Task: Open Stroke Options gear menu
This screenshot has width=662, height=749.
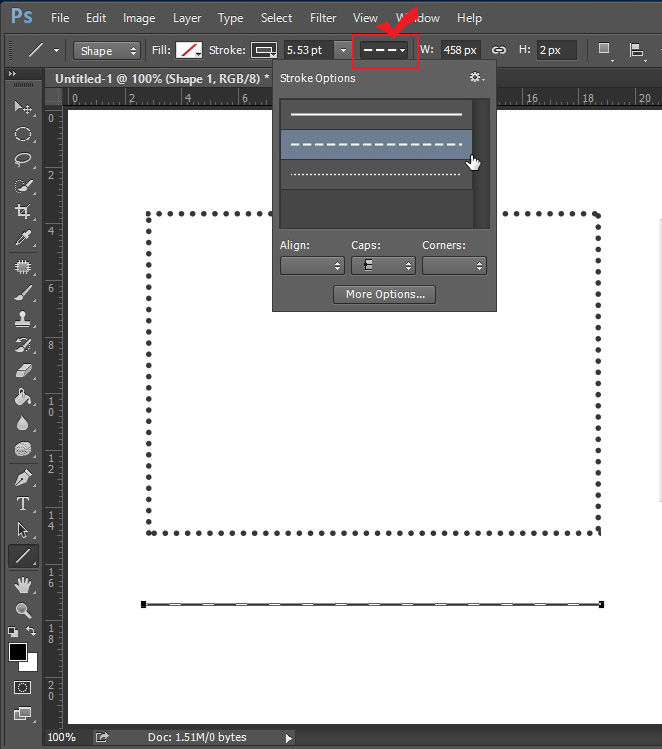Action: pos(477,77)
